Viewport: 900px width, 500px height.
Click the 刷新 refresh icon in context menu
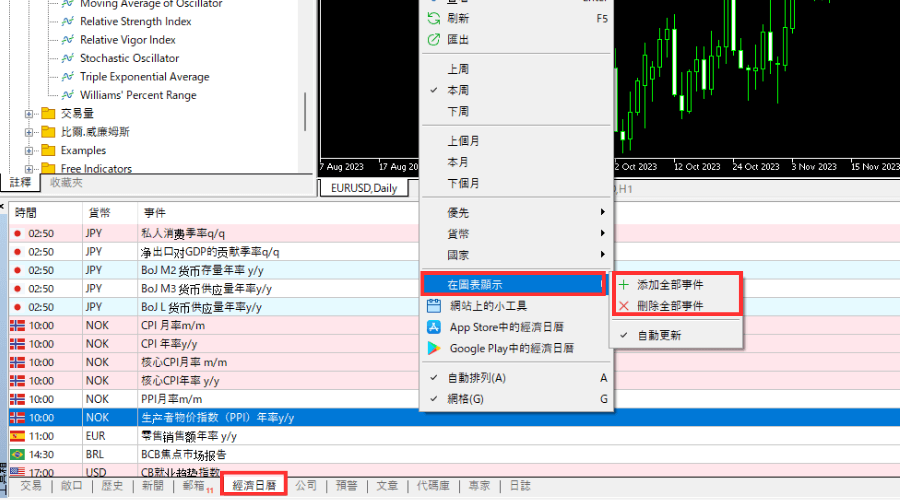tap(433, 18)
